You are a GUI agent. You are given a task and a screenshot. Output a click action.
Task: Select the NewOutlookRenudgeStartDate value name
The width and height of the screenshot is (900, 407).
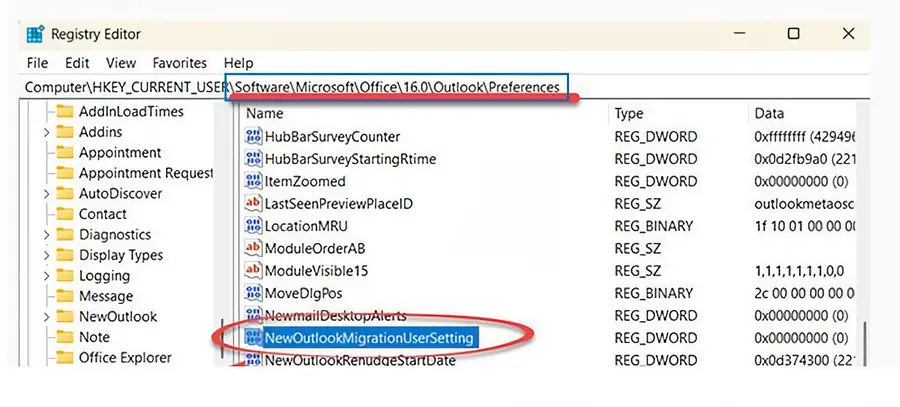click(360, 360)
